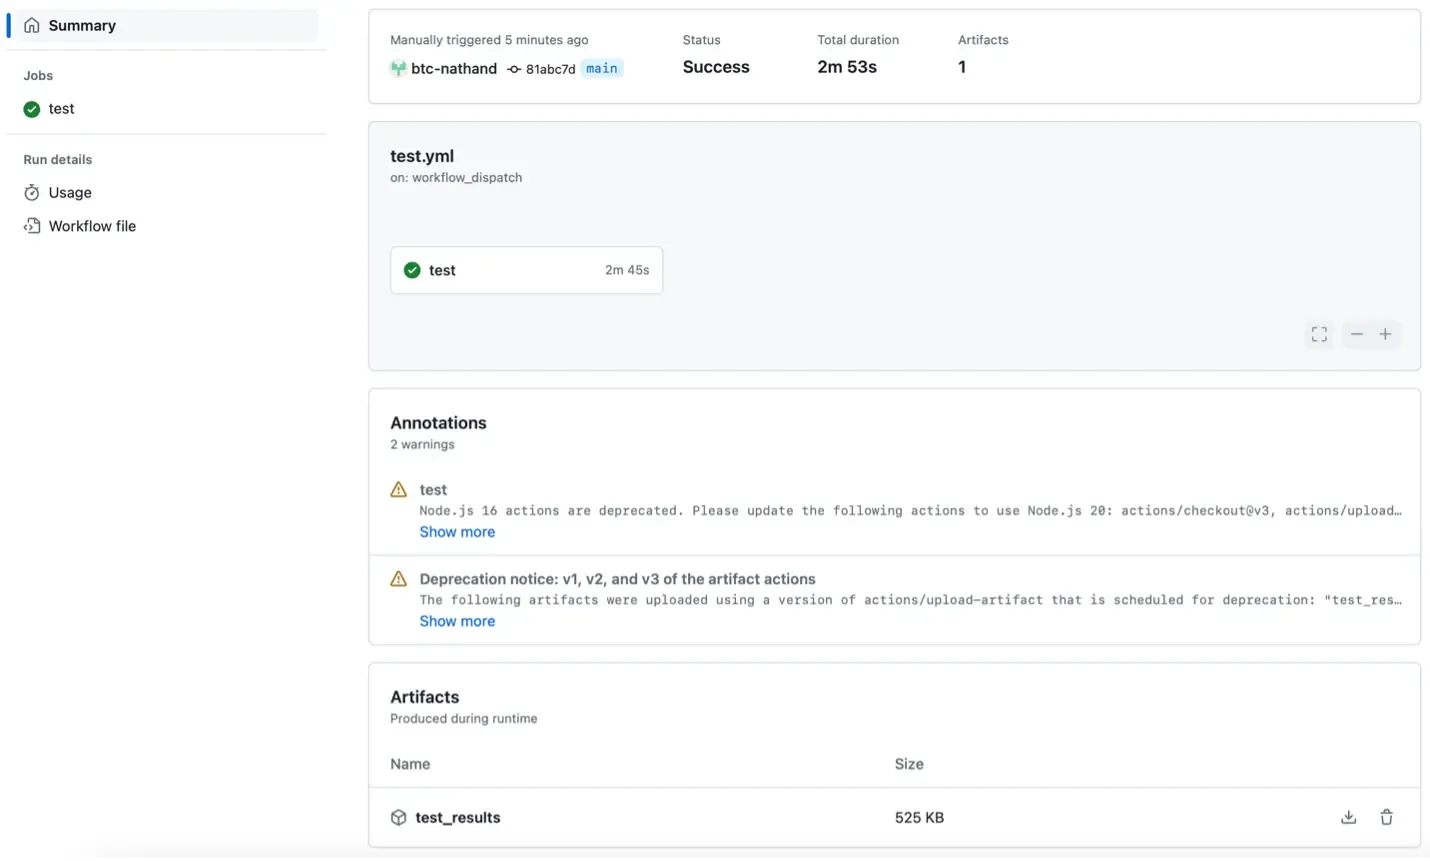Click the artifacts count 1
The image size is (1430, 861).
tap(962, 67)
